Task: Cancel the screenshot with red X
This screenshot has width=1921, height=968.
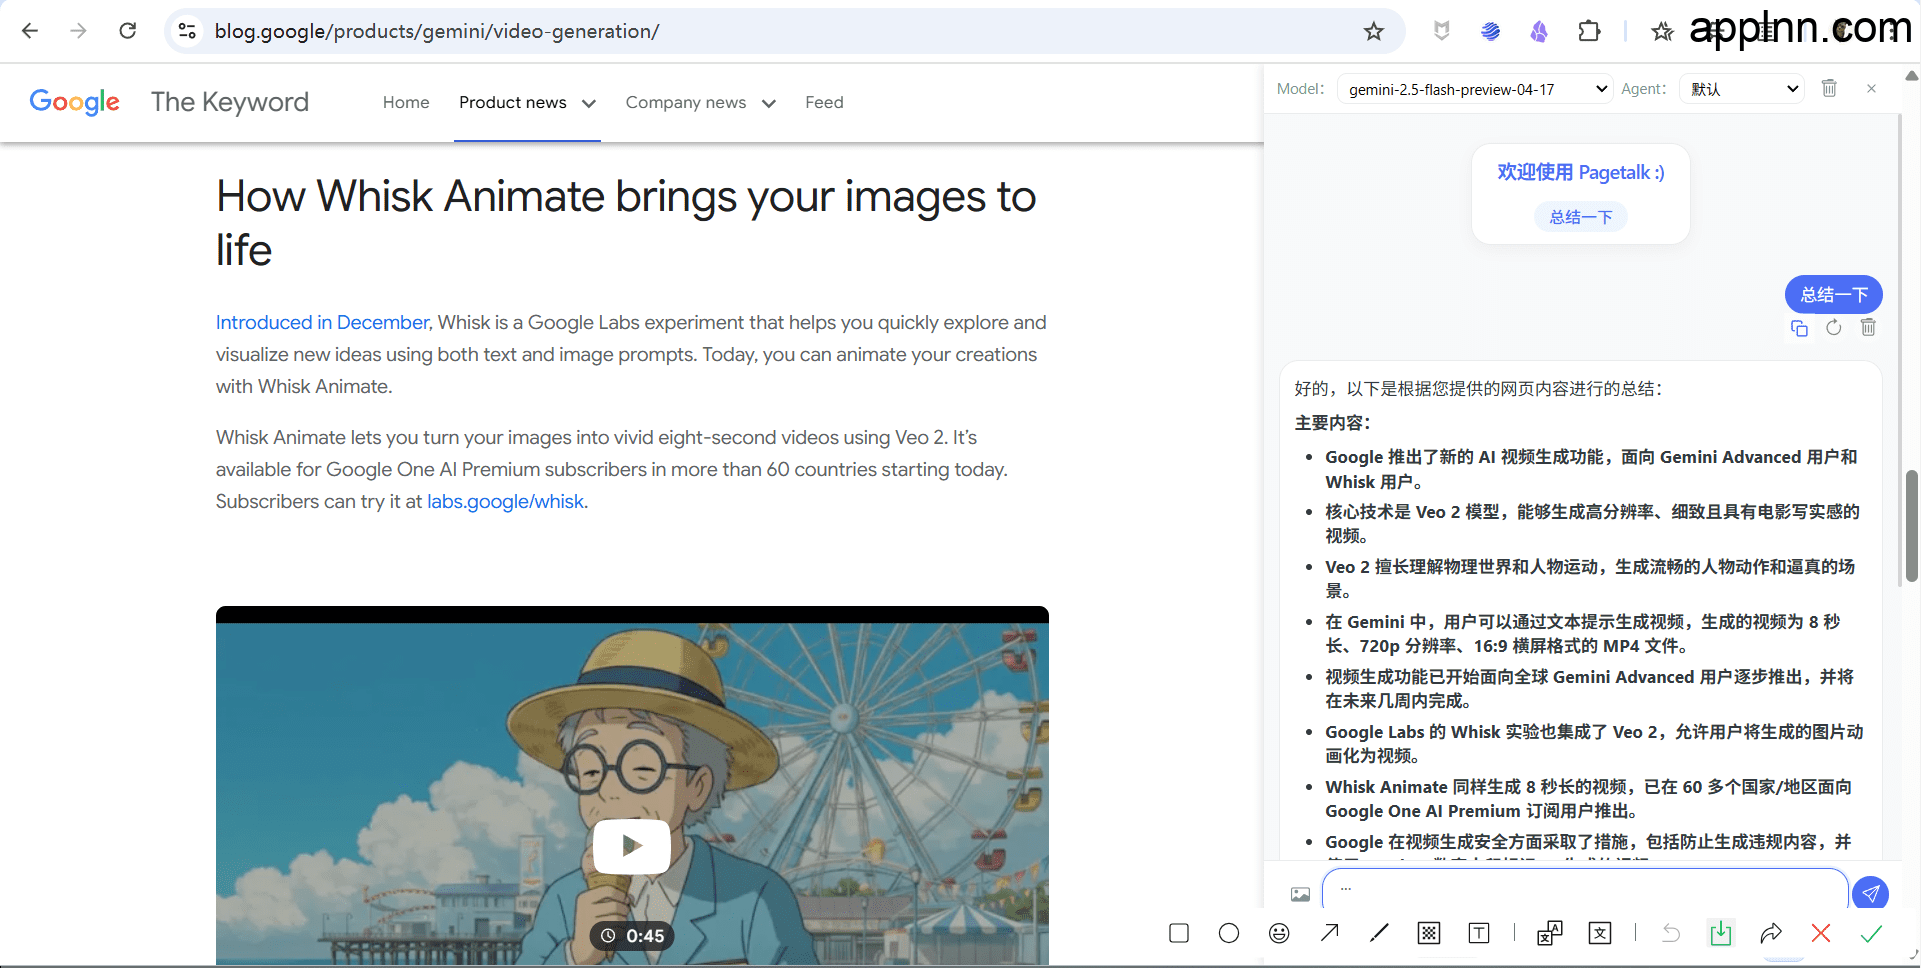Action: point(1821,933)
